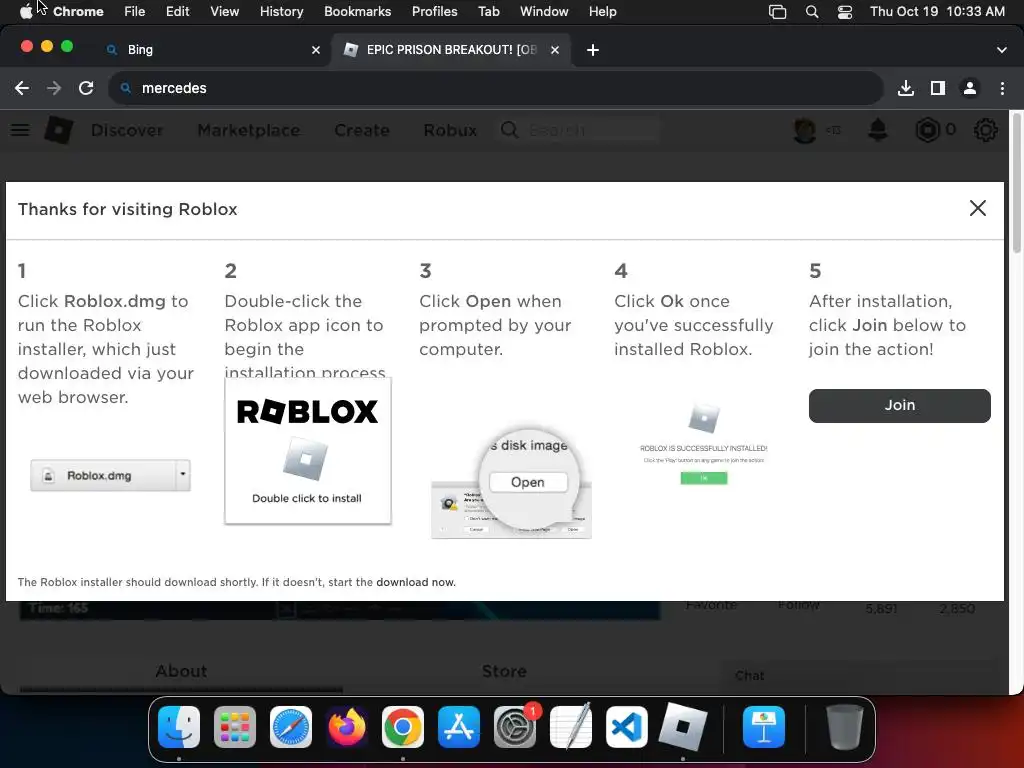Screen dimensions: 1024x768
Task: Click the download now link
Action: 415,582
